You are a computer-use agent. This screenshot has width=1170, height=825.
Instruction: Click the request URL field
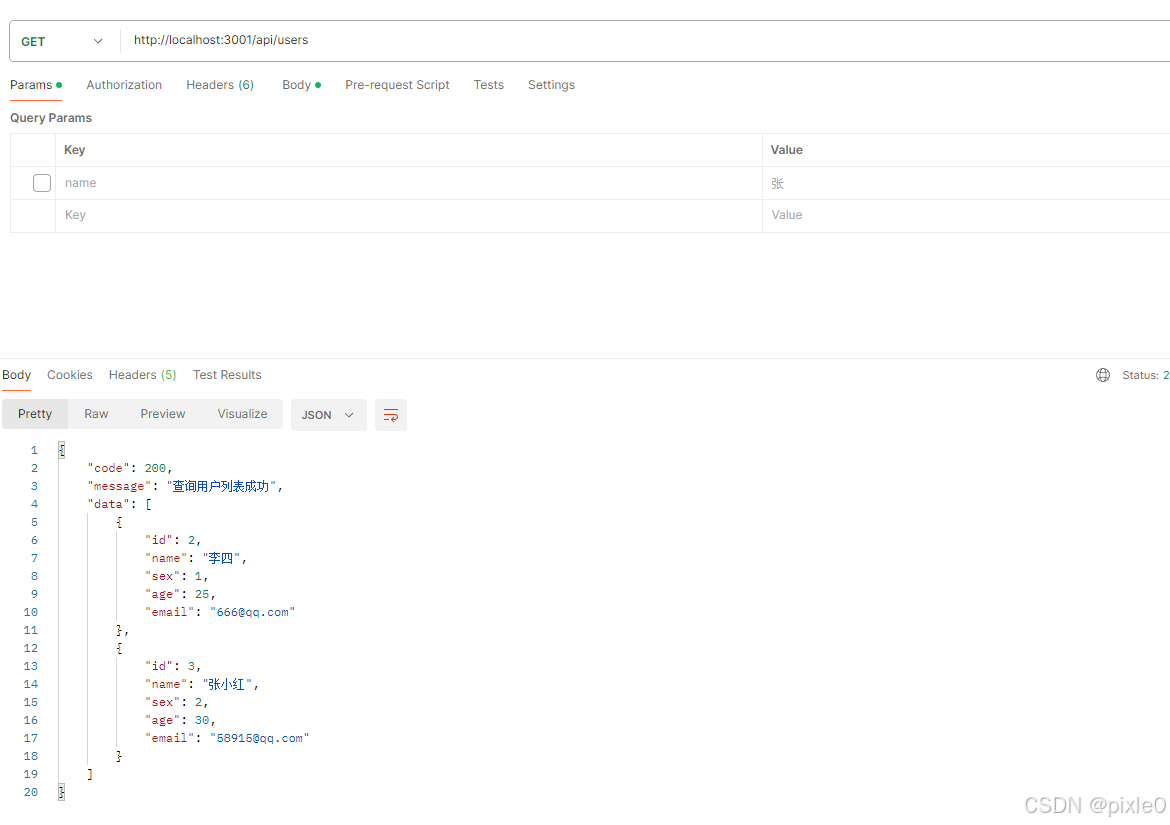(645, 40)
